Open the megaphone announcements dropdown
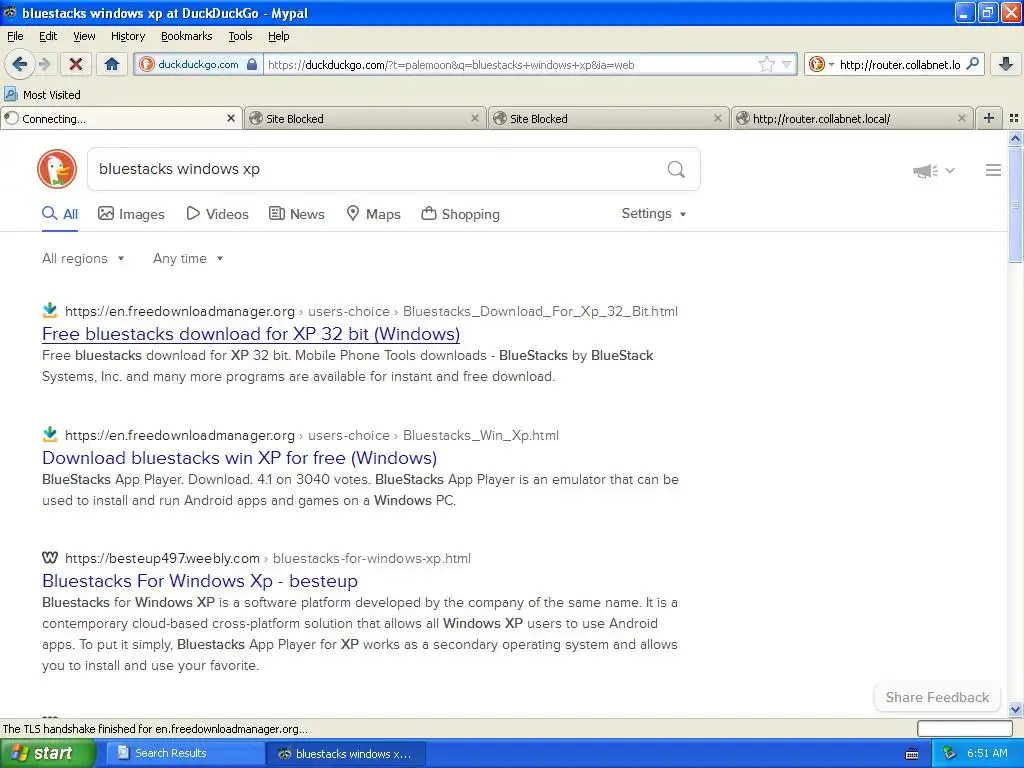Image resolution: width=1024 pixels, height=768 pixels. coord(934,170)
